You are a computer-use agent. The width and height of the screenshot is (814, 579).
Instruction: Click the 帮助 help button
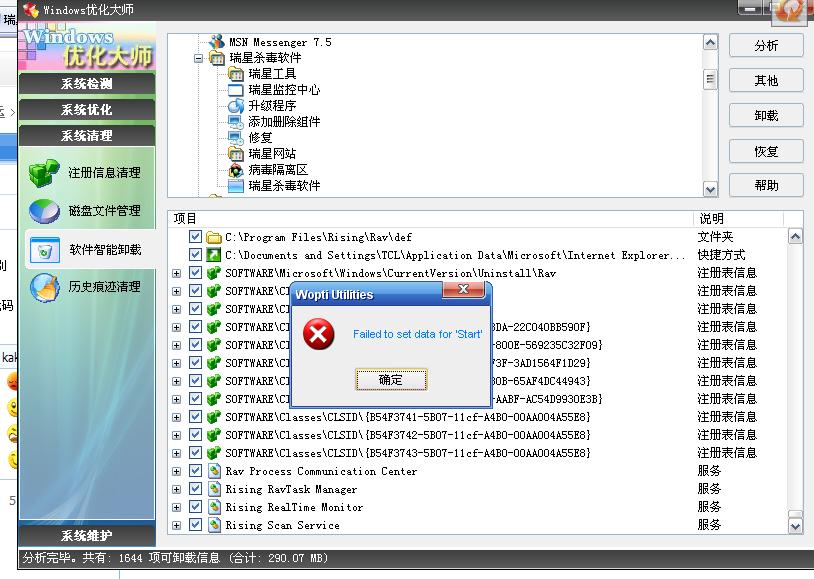click(x=766, y=185)
